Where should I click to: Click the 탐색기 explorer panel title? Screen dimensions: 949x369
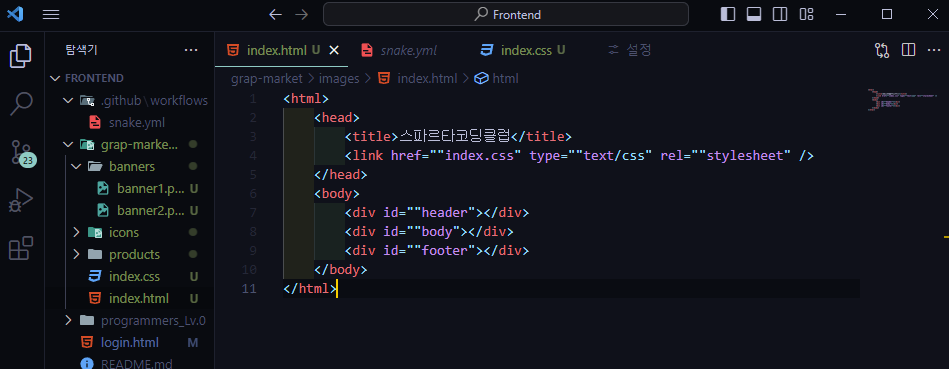click(80, 50)
